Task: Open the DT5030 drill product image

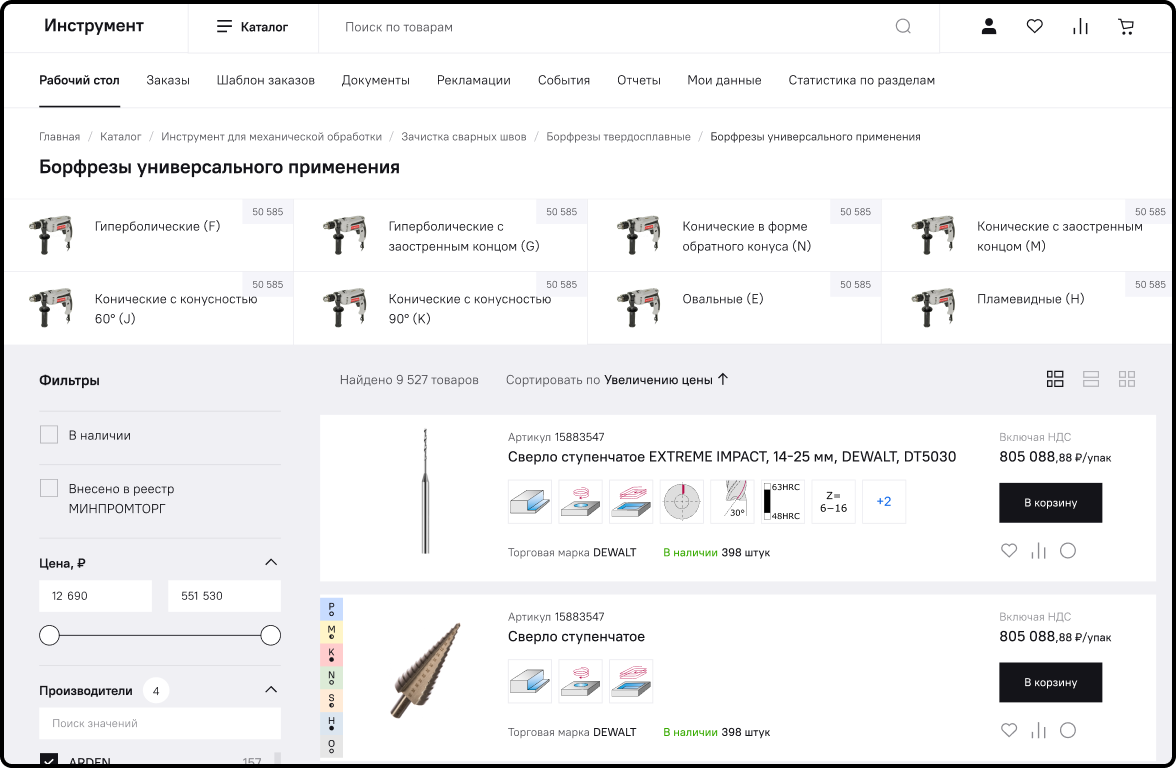Action: [x=425, y=491]
